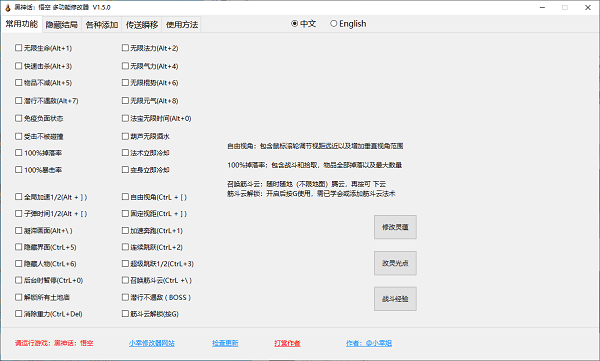Click the 筋斗云解锁 description line
Viewport: 600px width, 361px height.
coord(311,194)
